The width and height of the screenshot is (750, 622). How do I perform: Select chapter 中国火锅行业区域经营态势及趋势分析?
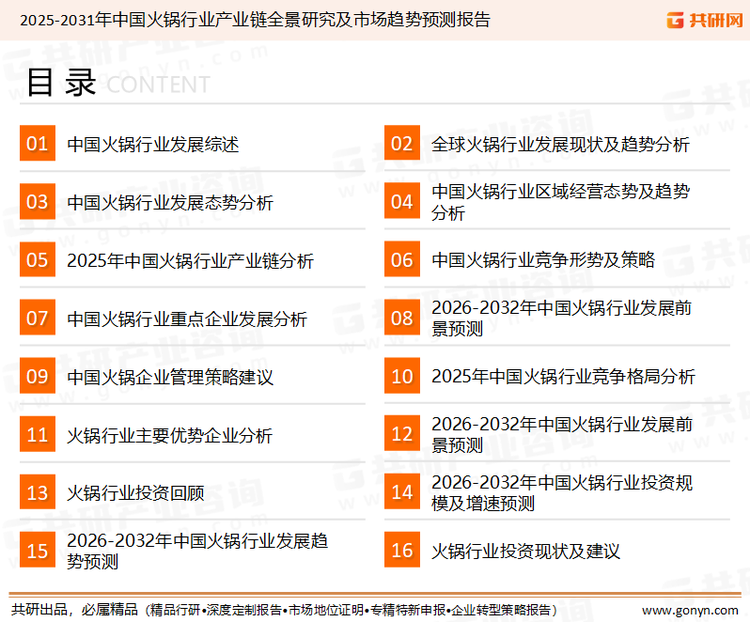point(560,202)
